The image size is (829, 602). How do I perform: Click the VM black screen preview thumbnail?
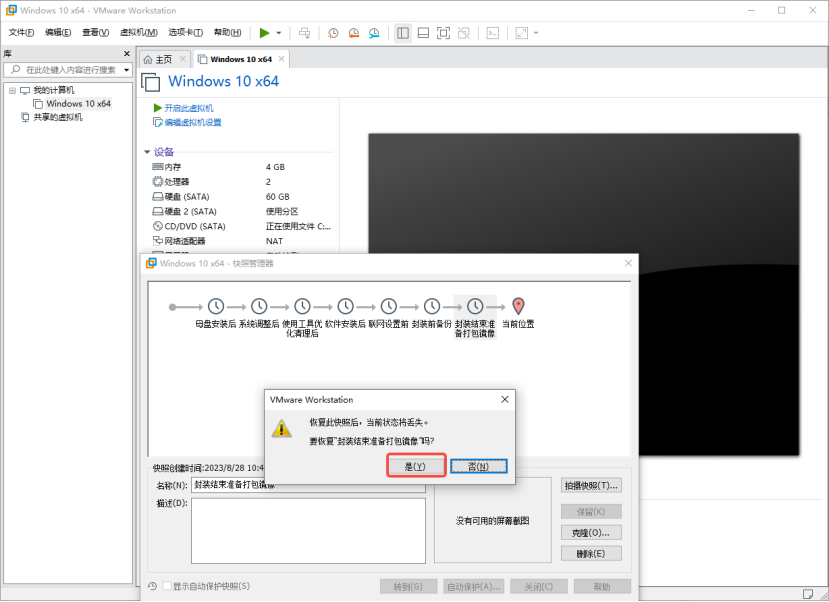point(584,294)
